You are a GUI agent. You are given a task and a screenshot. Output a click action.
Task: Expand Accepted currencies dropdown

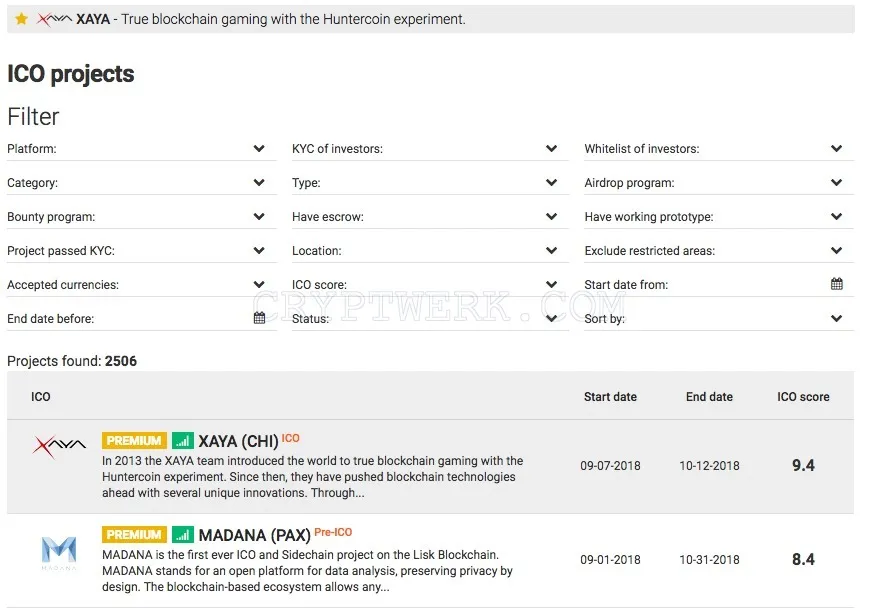[142, 285]
